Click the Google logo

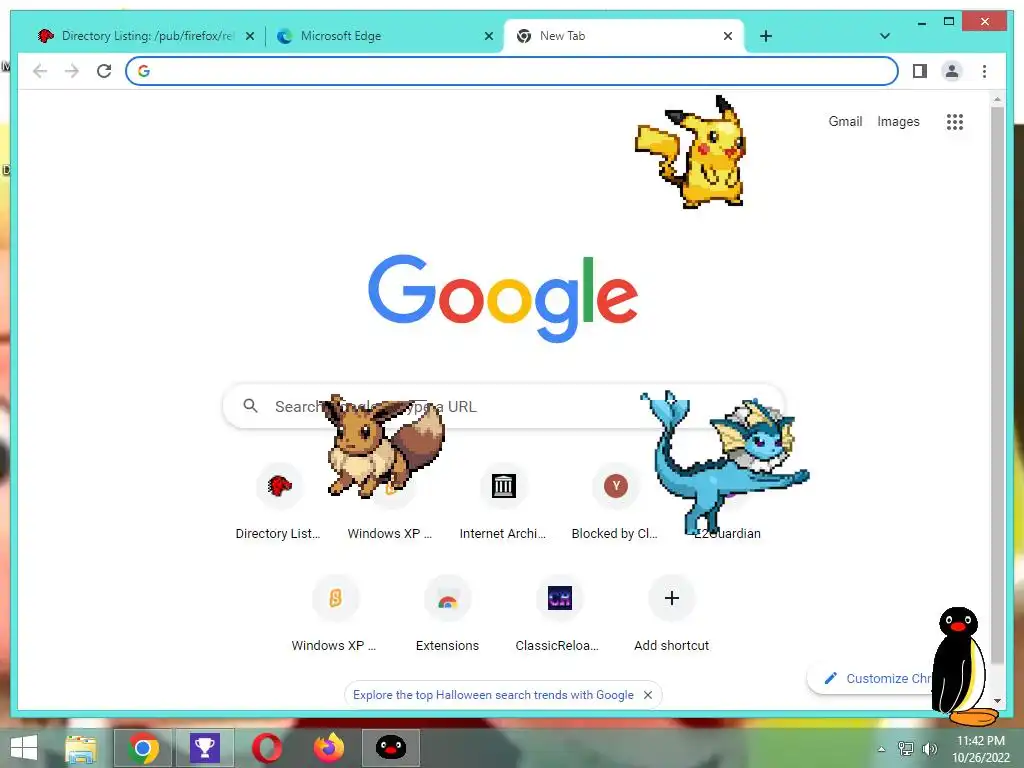(503, 298)
